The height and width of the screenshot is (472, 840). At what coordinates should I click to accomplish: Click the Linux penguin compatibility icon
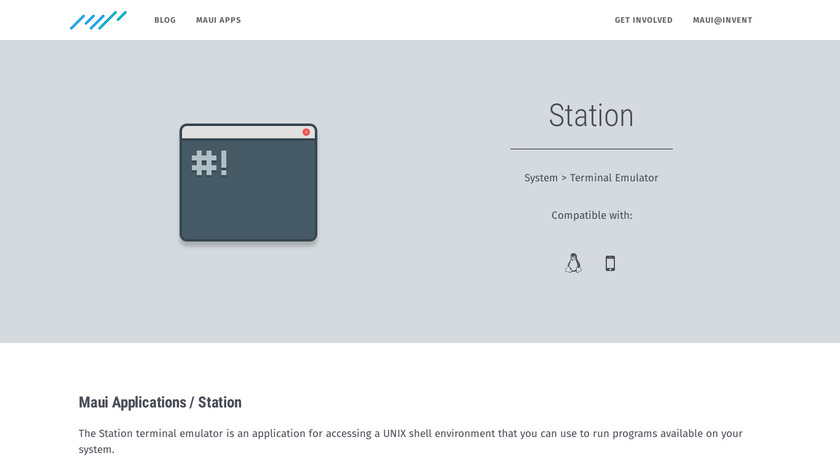(573, 263)
